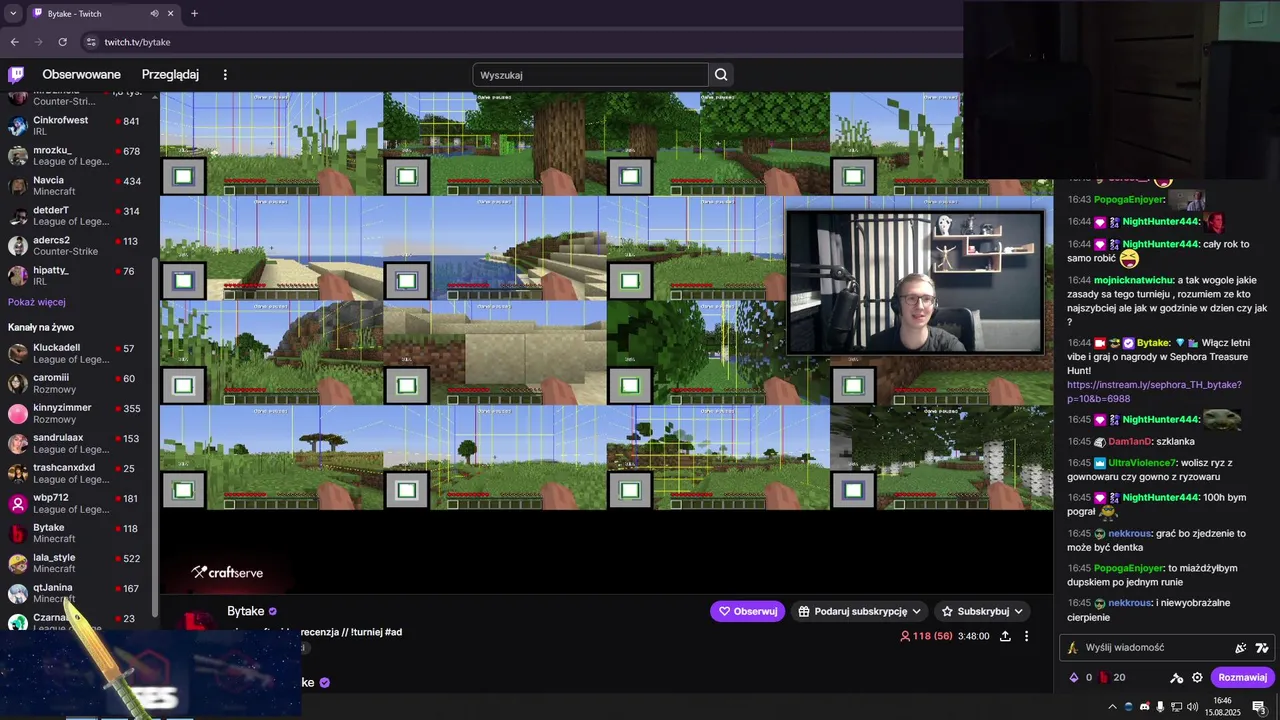Mute the Bytake tab audio icon
Viewport: 1280px width, 720px height.
154,14
